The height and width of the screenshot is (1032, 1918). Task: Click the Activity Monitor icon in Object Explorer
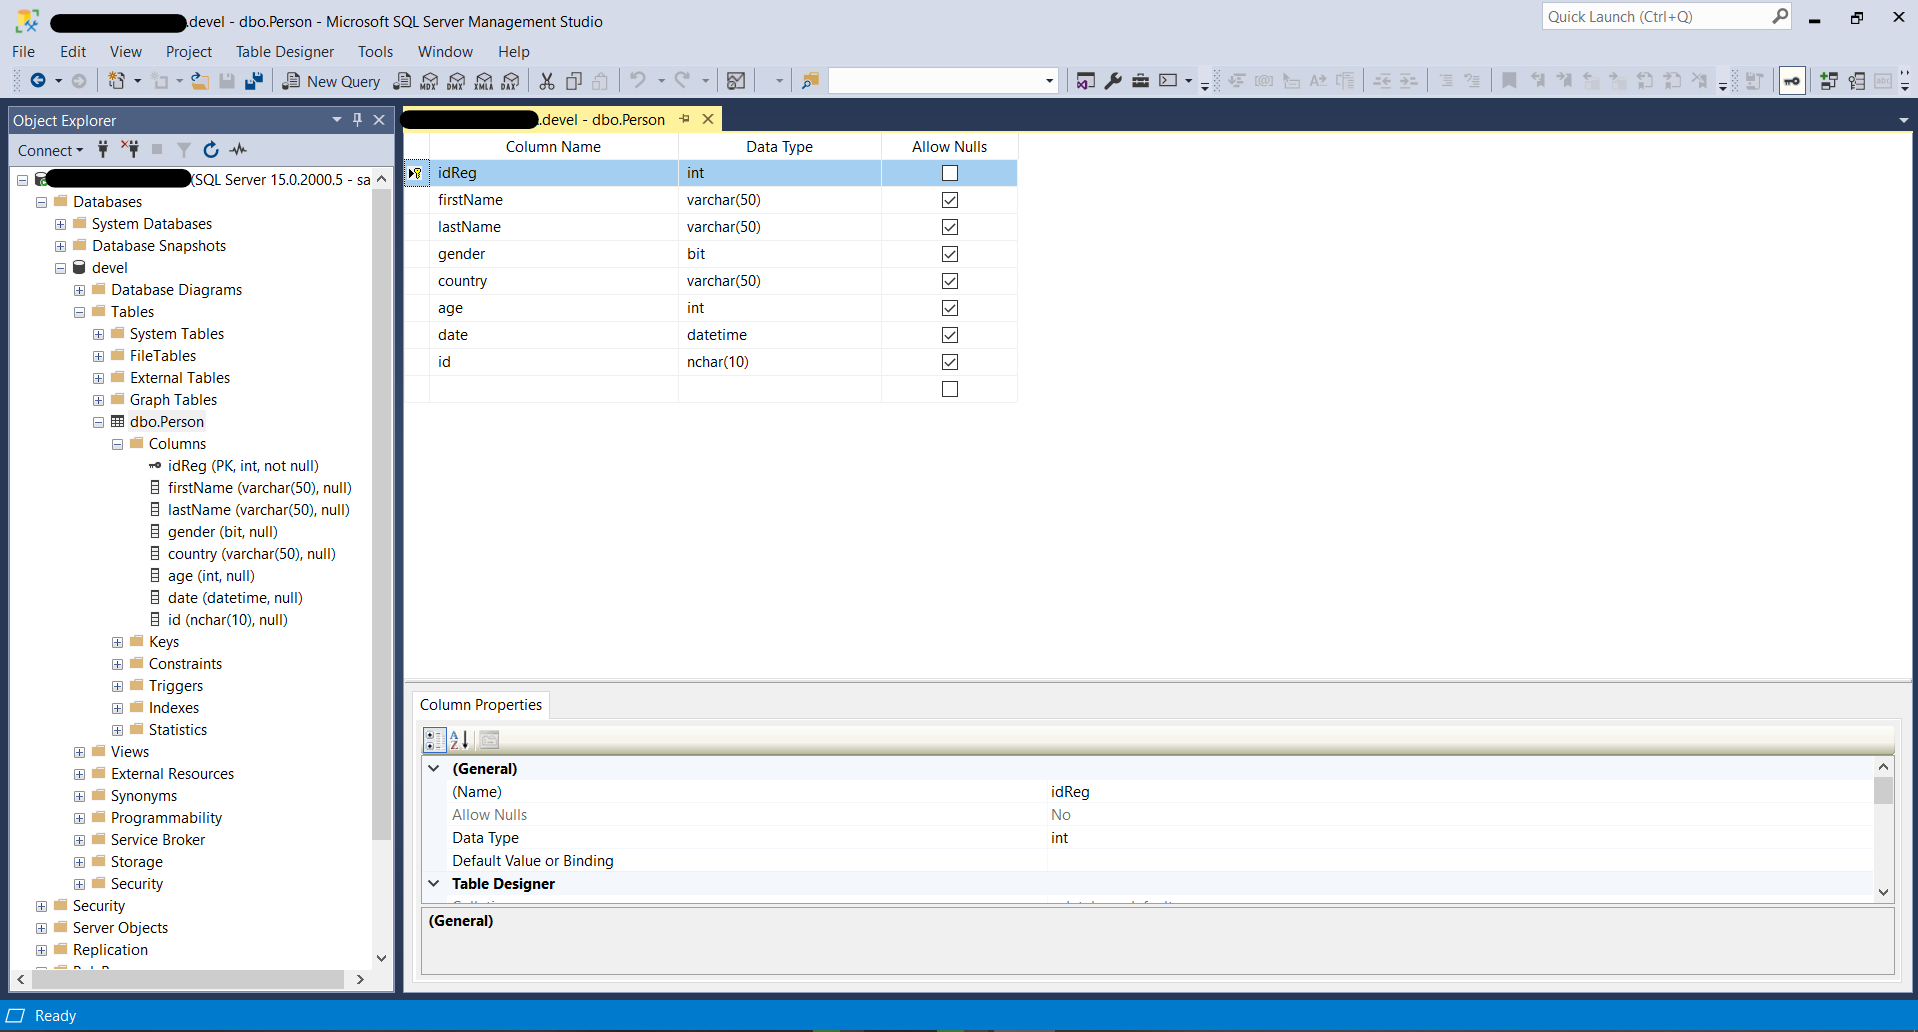point(238,150)
